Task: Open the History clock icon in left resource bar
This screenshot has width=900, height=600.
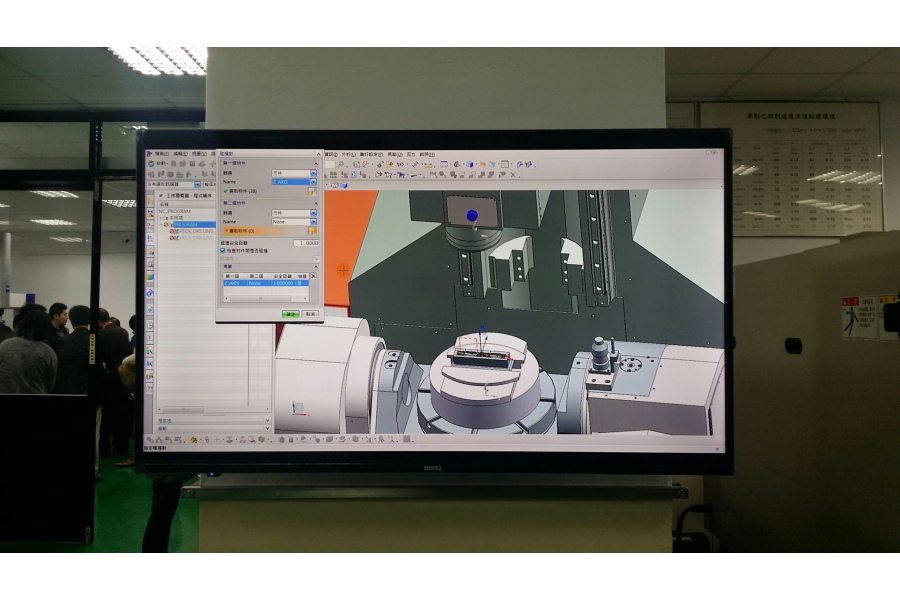Action: pos(150,325)
